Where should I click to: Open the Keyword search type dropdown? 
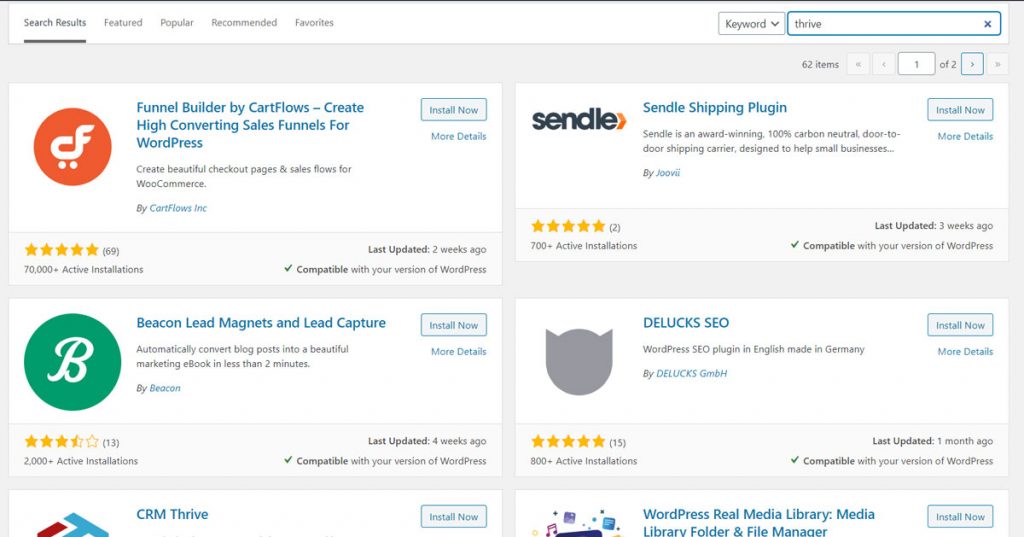pyautogui.click(x=752, y=24)
